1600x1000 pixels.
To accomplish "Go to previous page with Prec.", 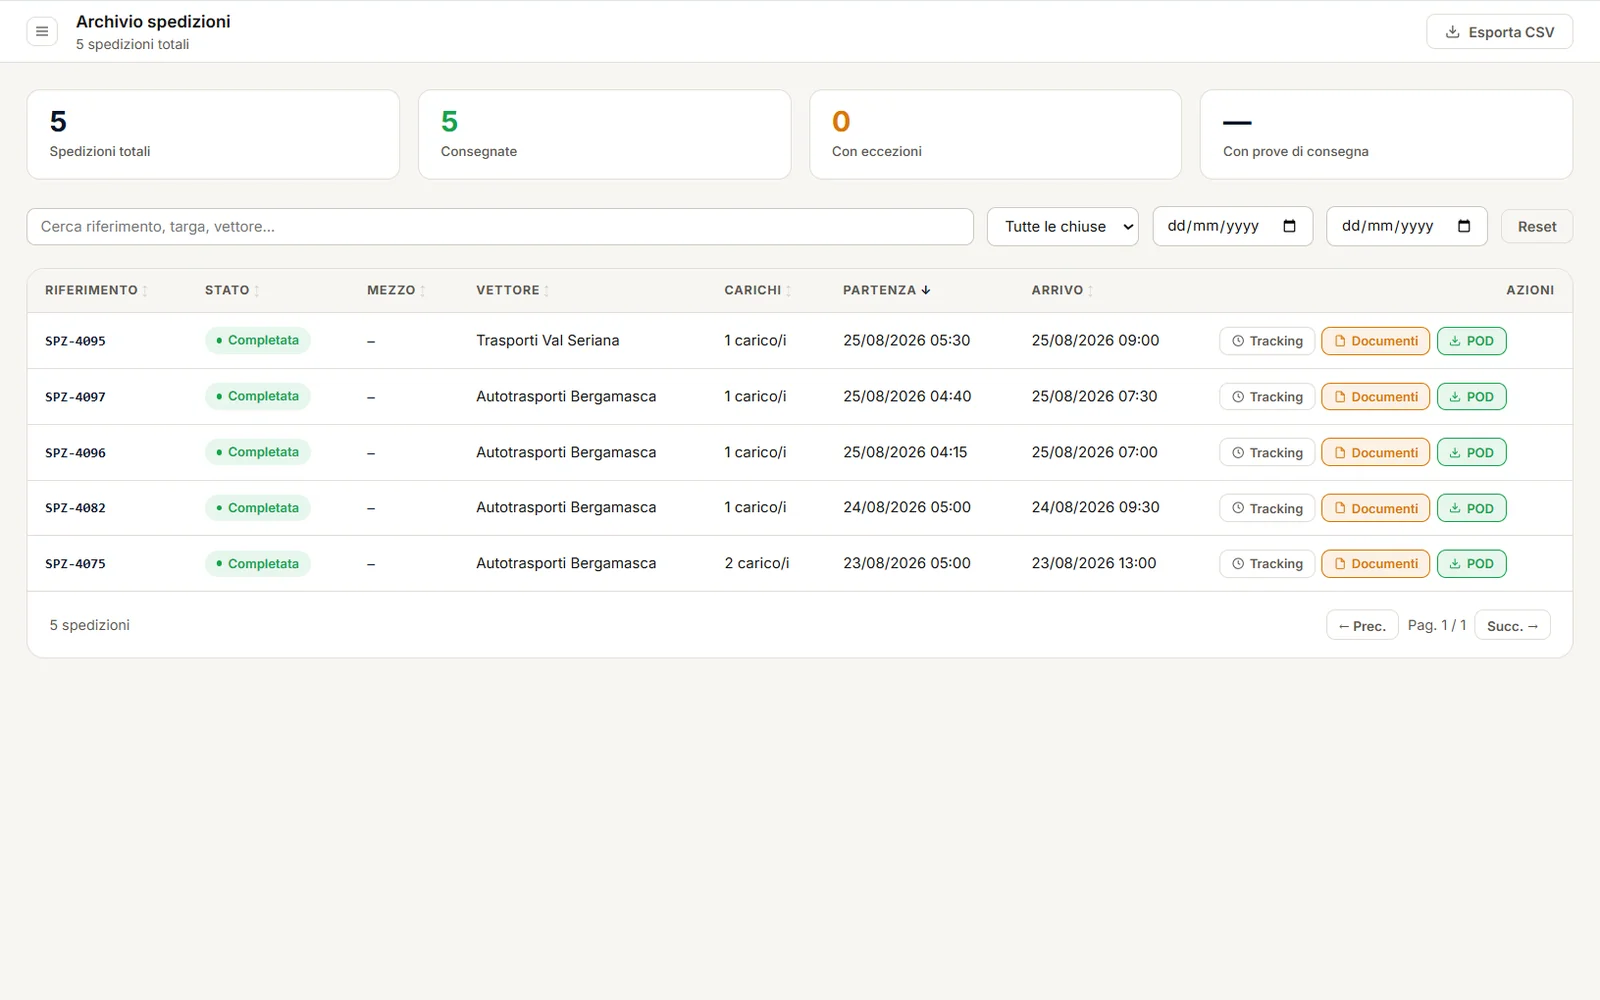I will tap(1362, 626).
